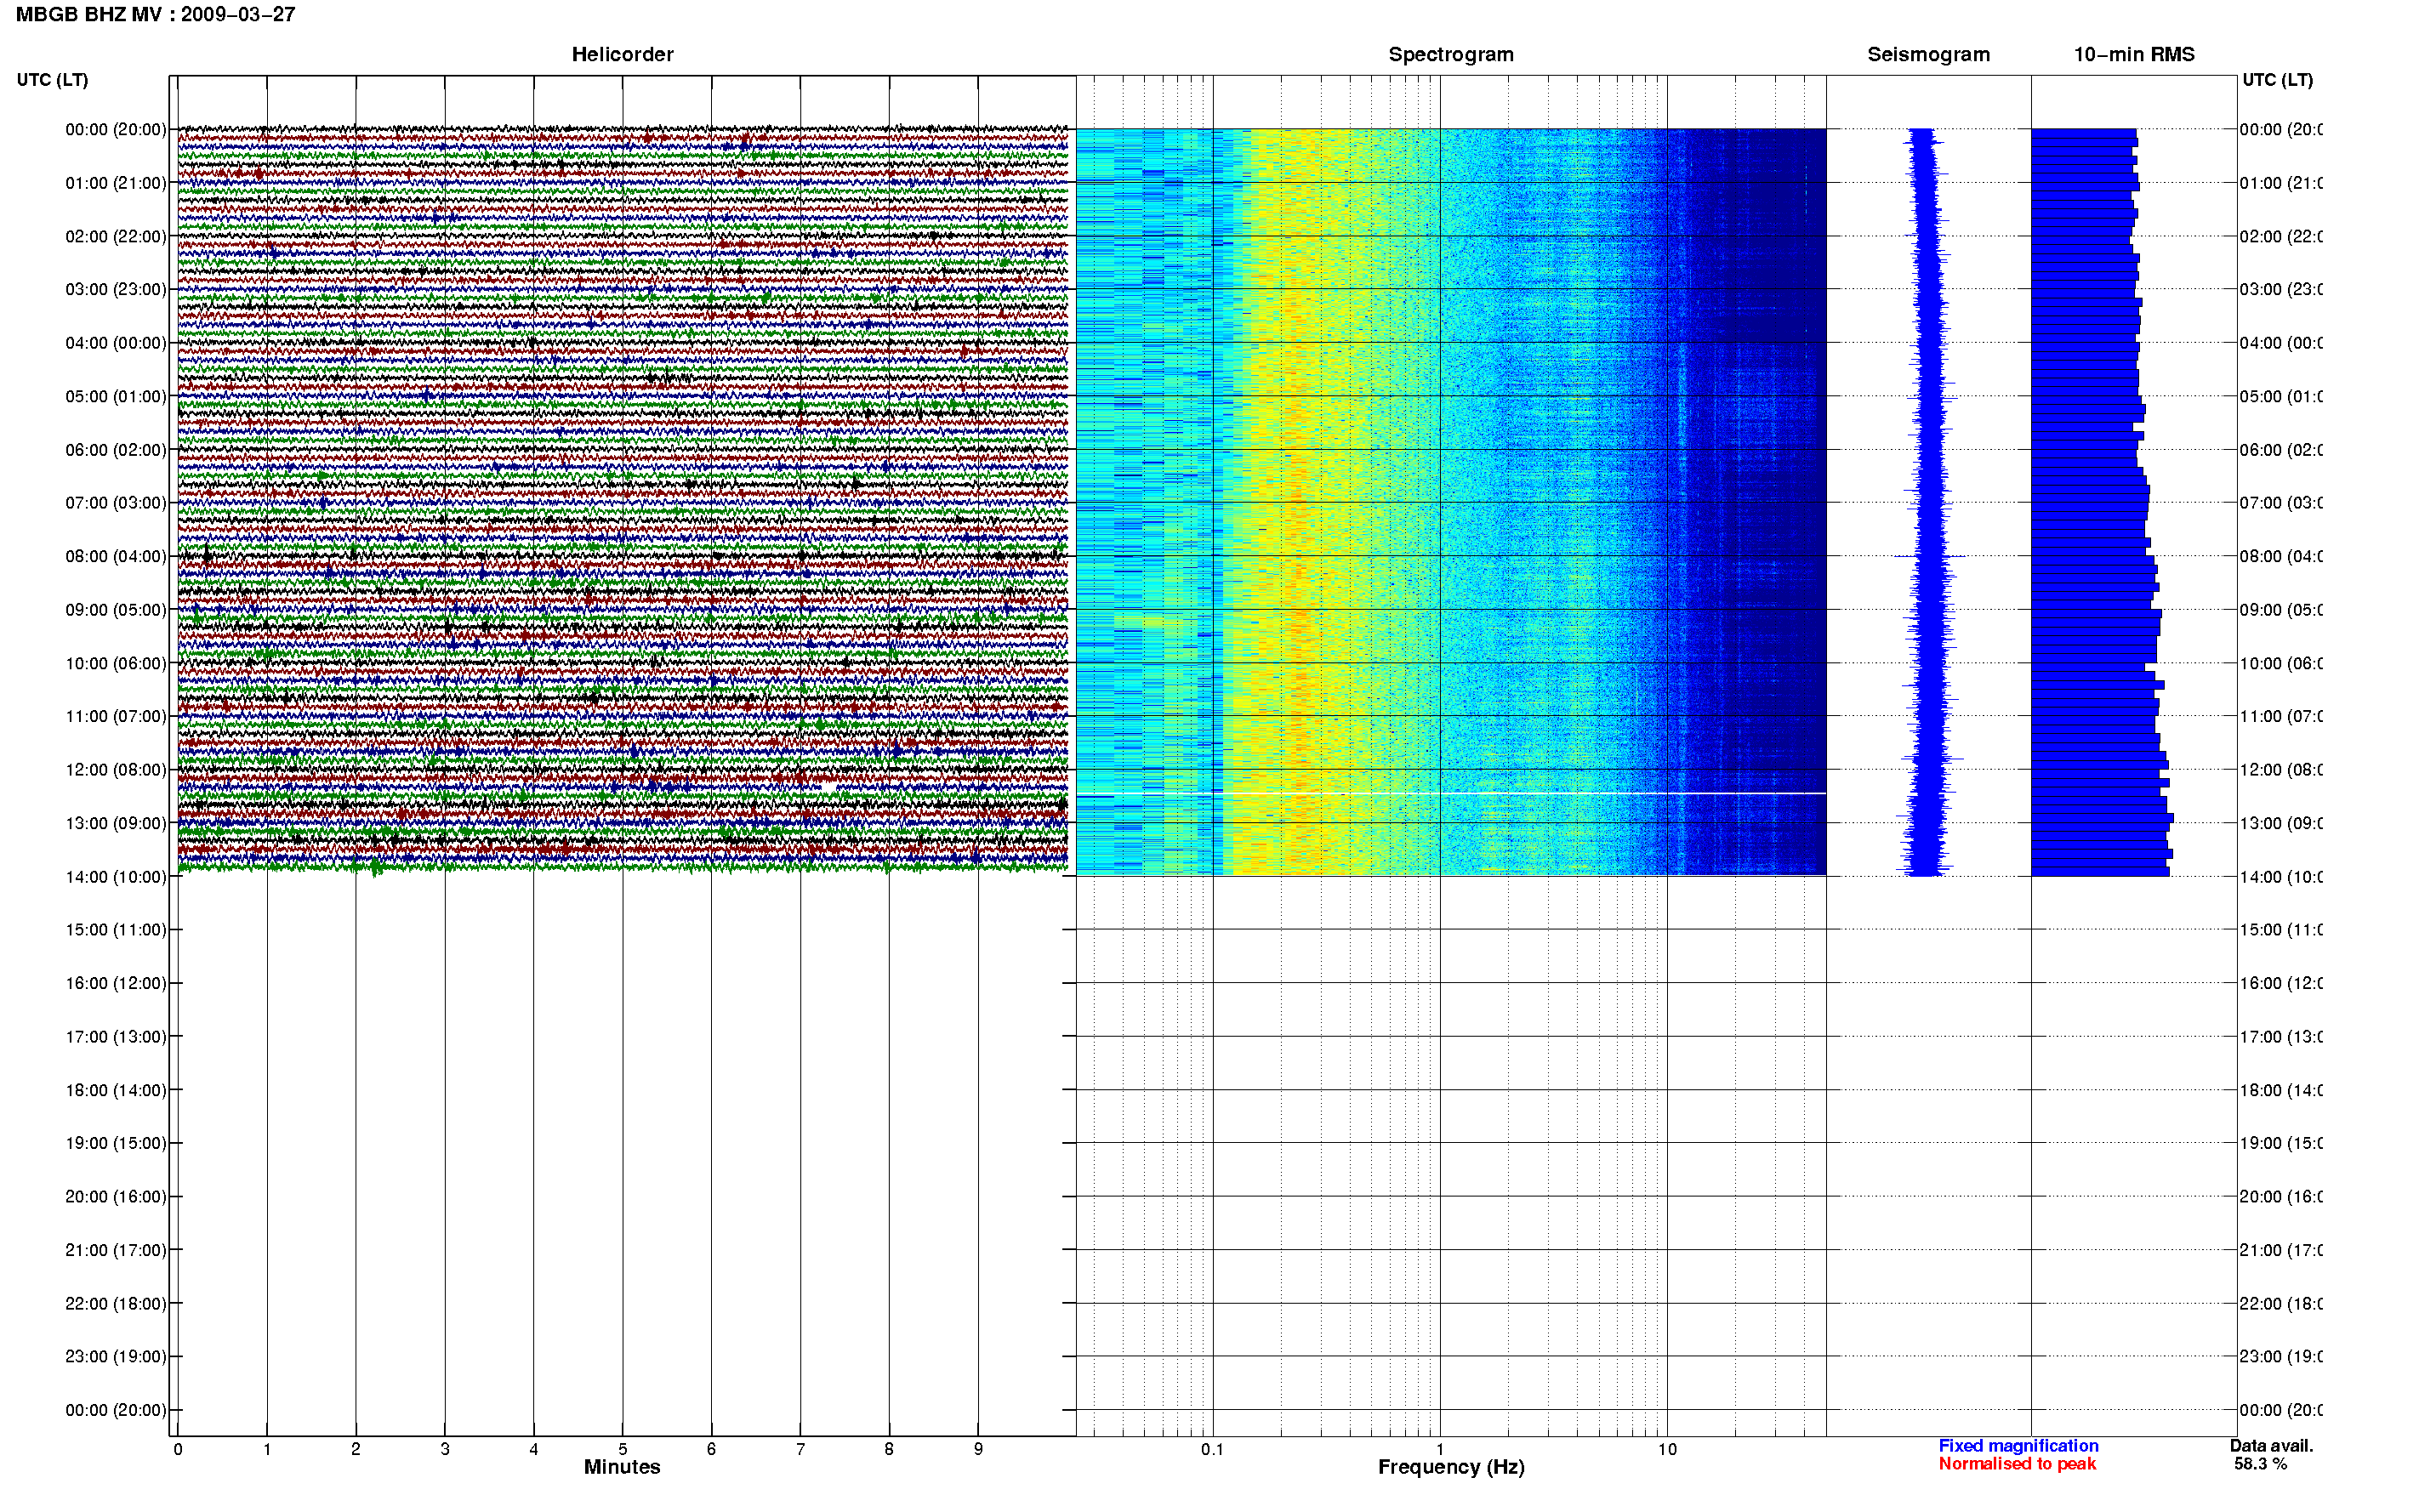
Task: Click the left '14:00 (10:00)' time label
Action: click(116, 877)
